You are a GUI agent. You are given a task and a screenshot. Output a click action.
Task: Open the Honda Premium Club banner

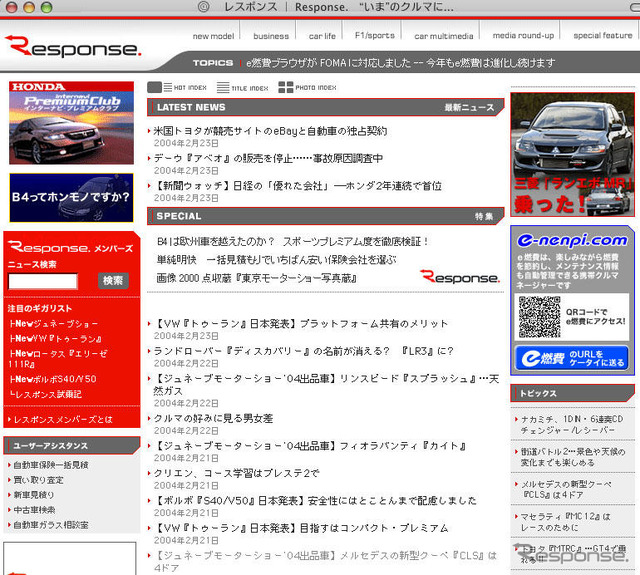[71, 123]
